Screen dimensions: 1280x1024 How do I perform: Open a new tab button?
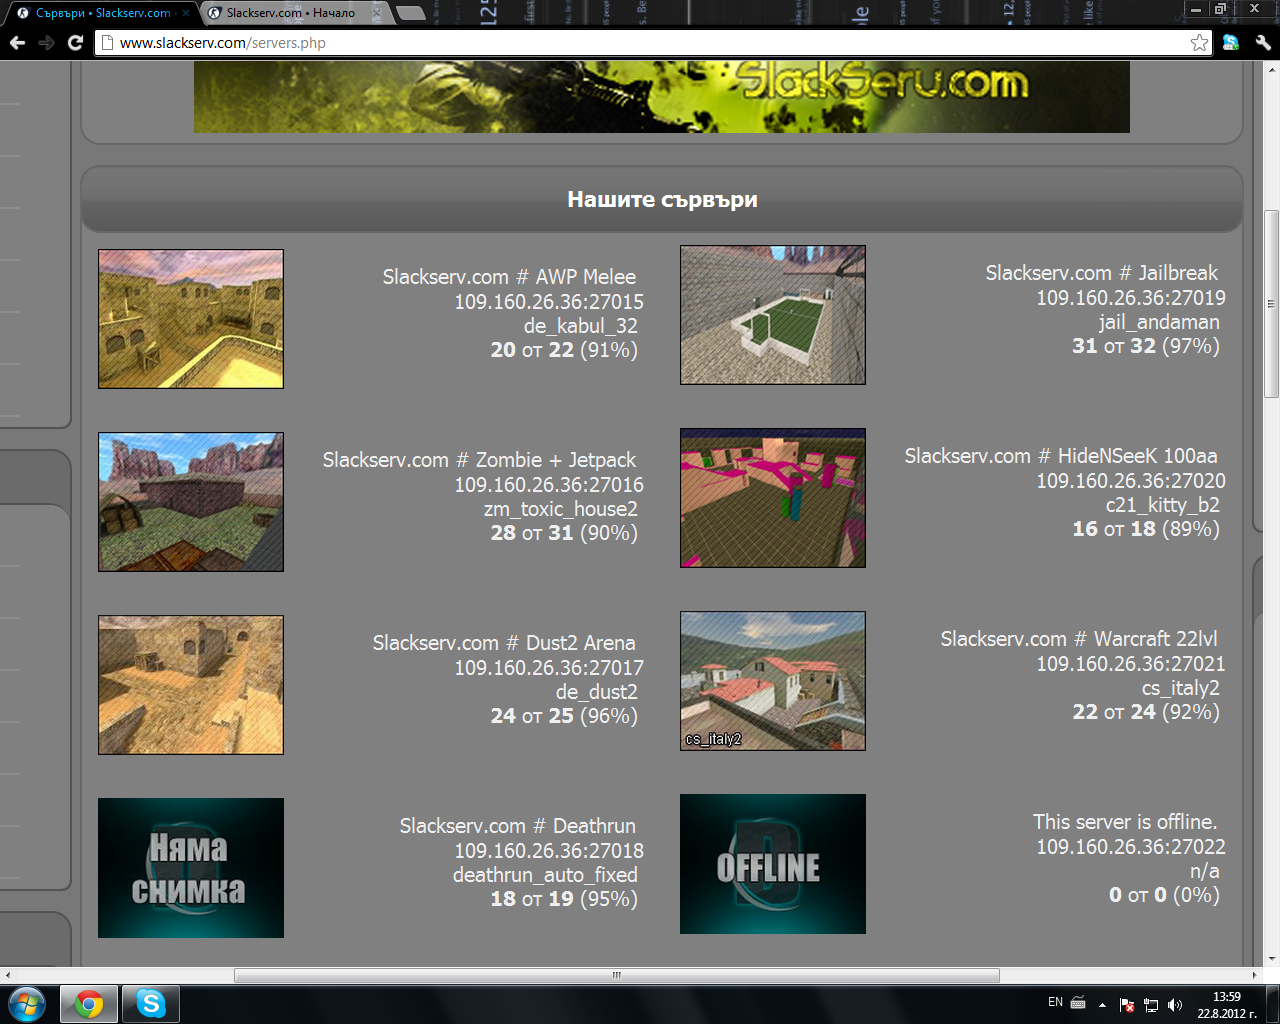click(x=409, y=13)
